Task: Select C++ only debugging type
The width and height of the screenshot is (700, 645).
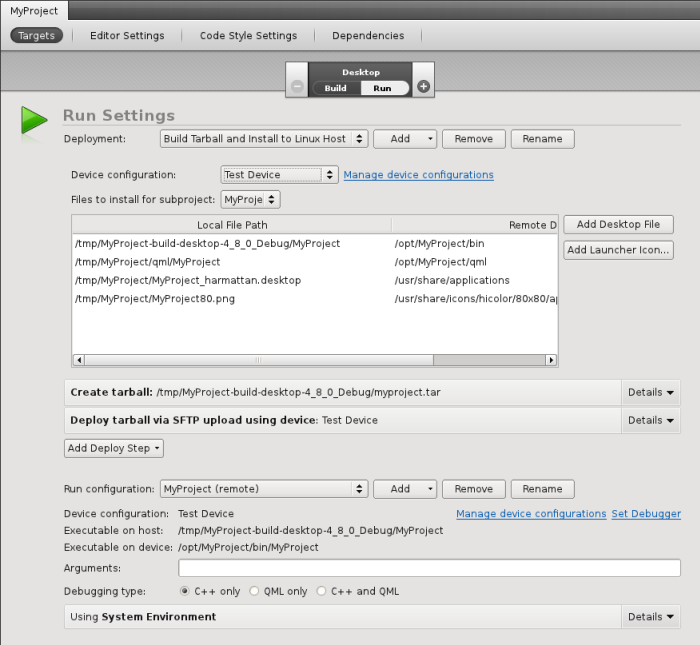Action: tap(184, 591)
